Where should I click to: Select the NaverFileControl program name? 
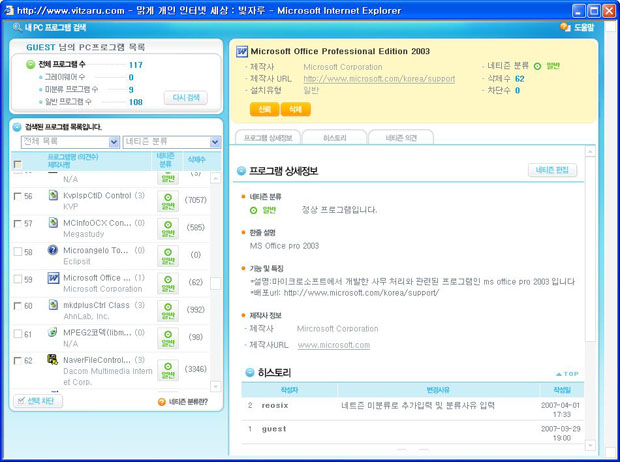pos(97,360)
